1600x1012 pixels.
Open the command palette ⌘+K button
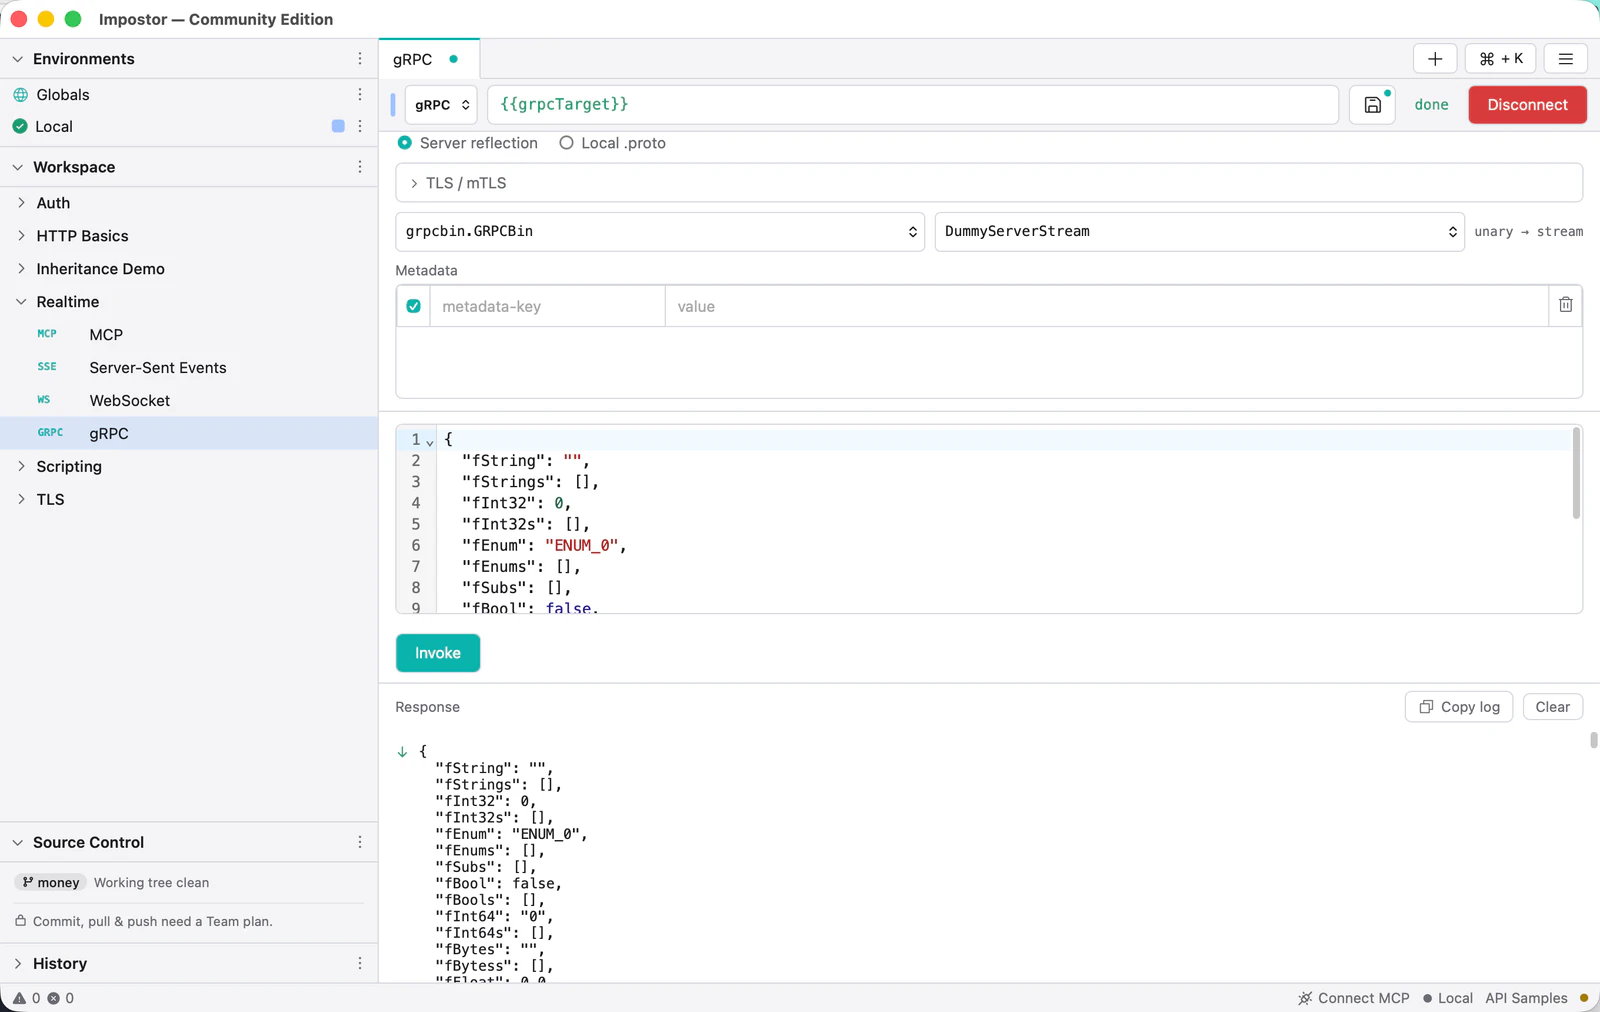[x=1501, y=59]
